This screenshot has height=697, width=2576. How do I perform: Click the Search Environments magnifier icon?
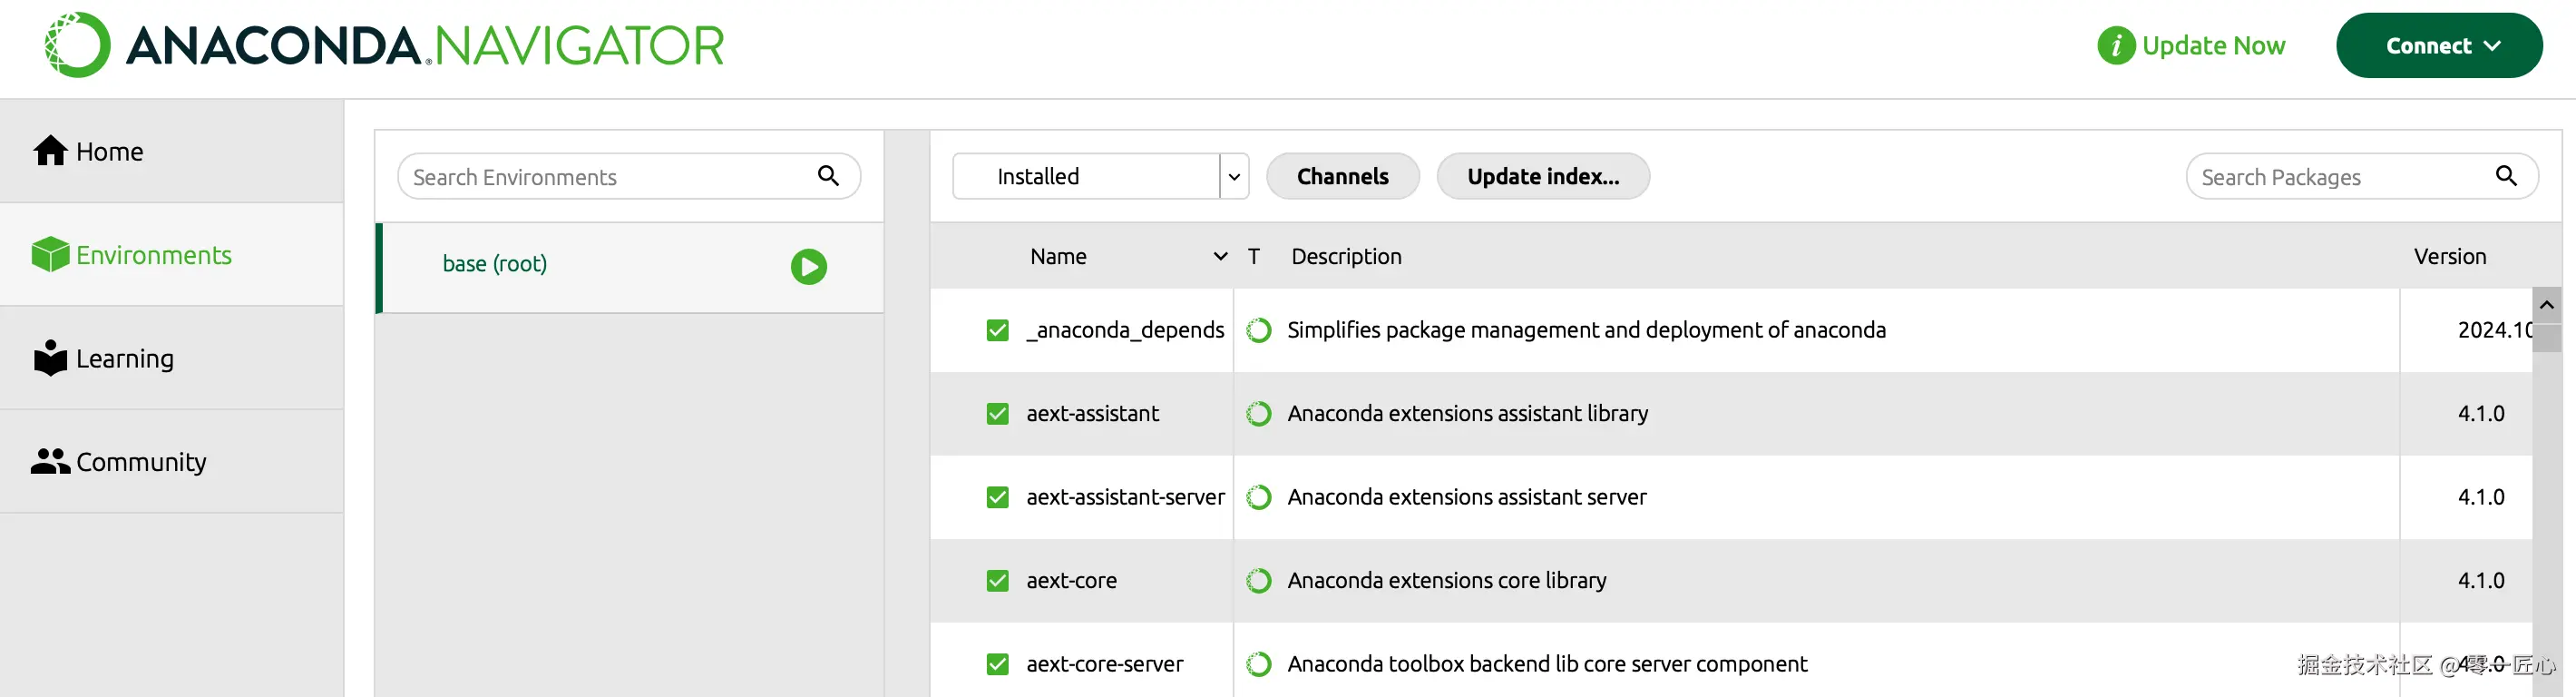(x=828, y=176)
